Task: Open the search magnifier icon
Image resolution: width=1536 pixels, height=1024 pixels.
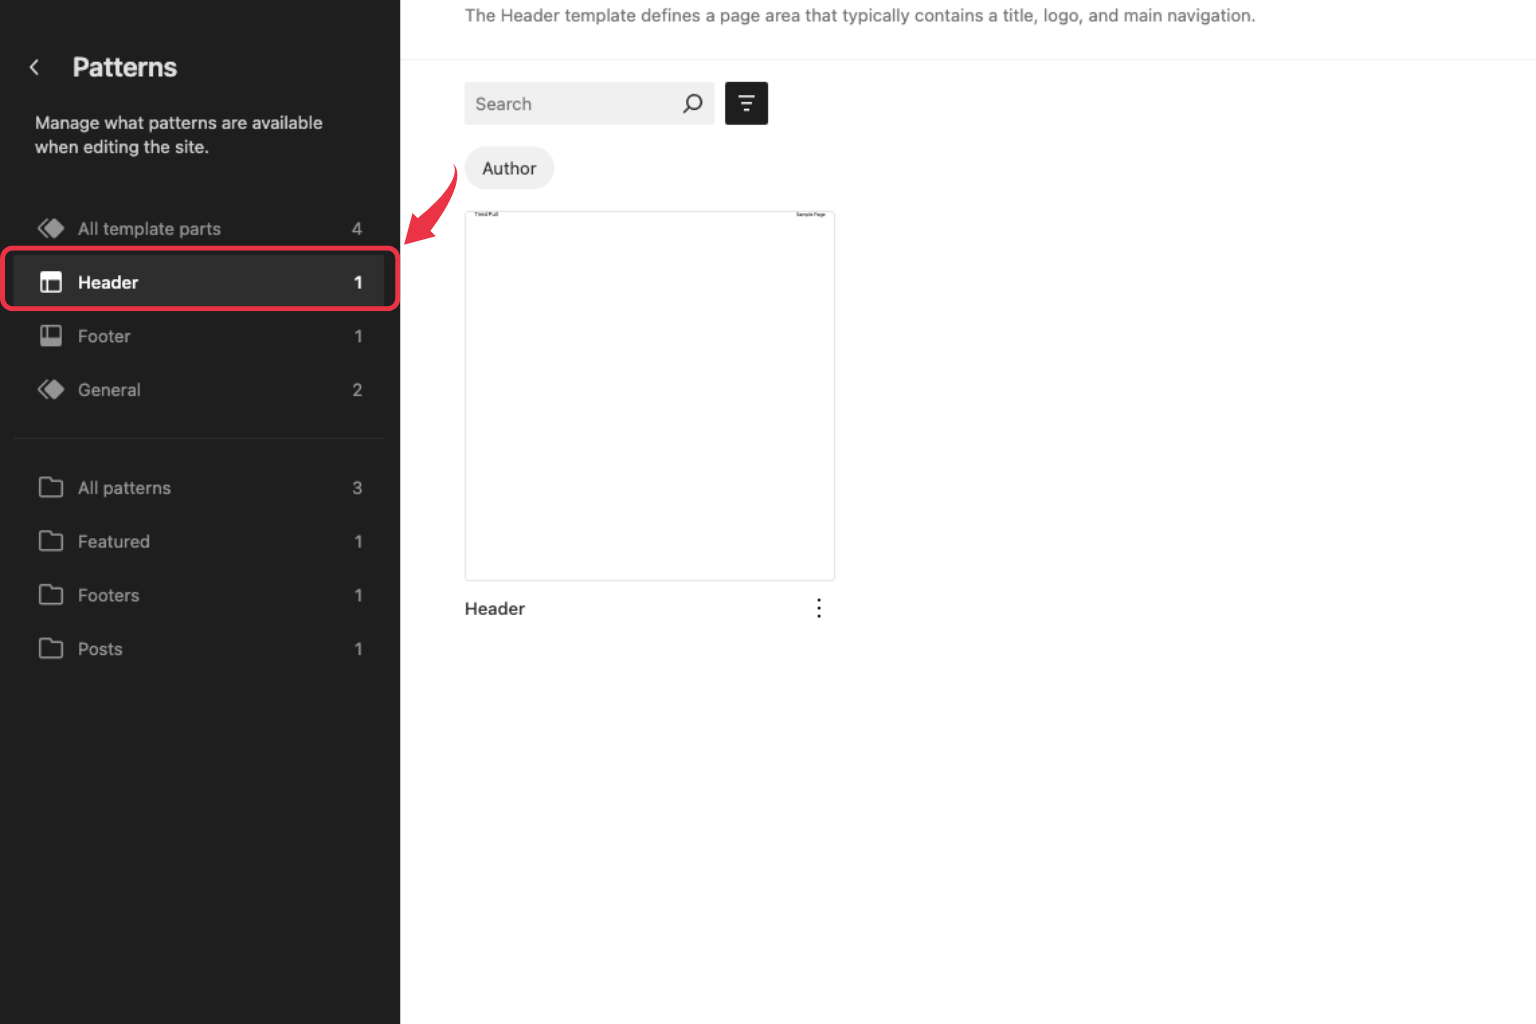Action: pyautogui.click(x=692, y=103)
